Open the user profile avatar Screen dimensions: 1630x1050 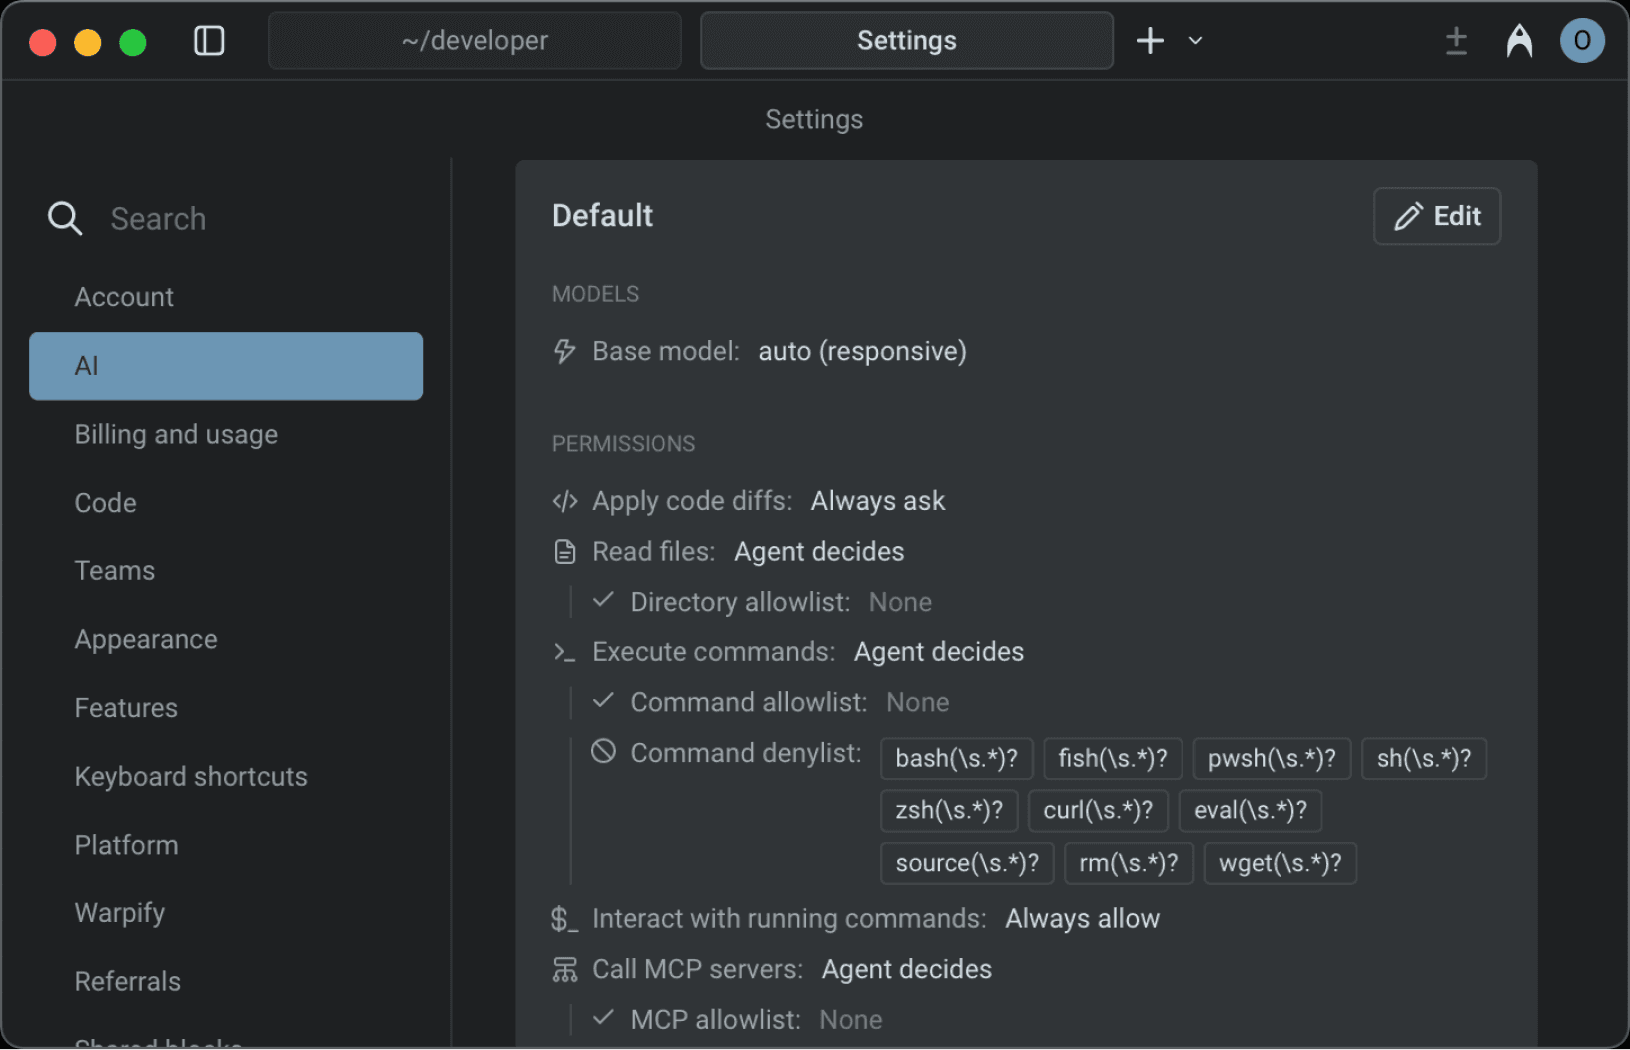click(x=1581, y=41)
